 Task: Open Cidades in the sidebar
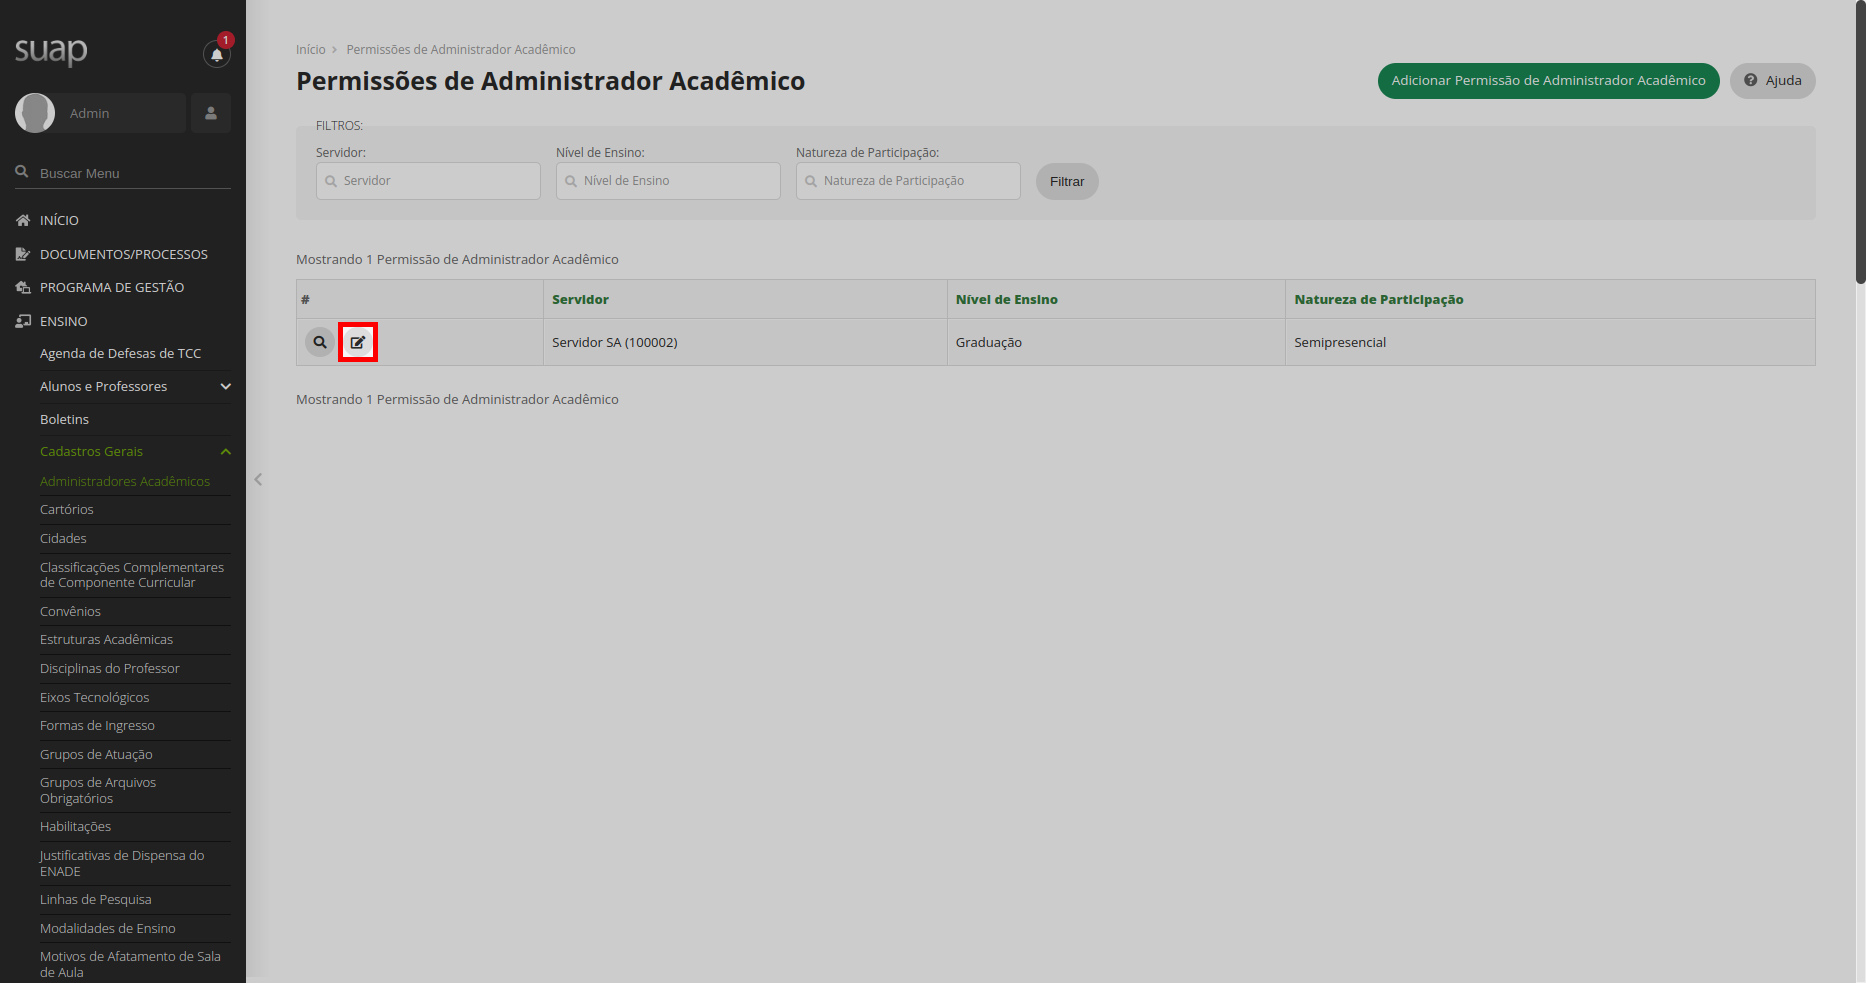click(63, 538)
